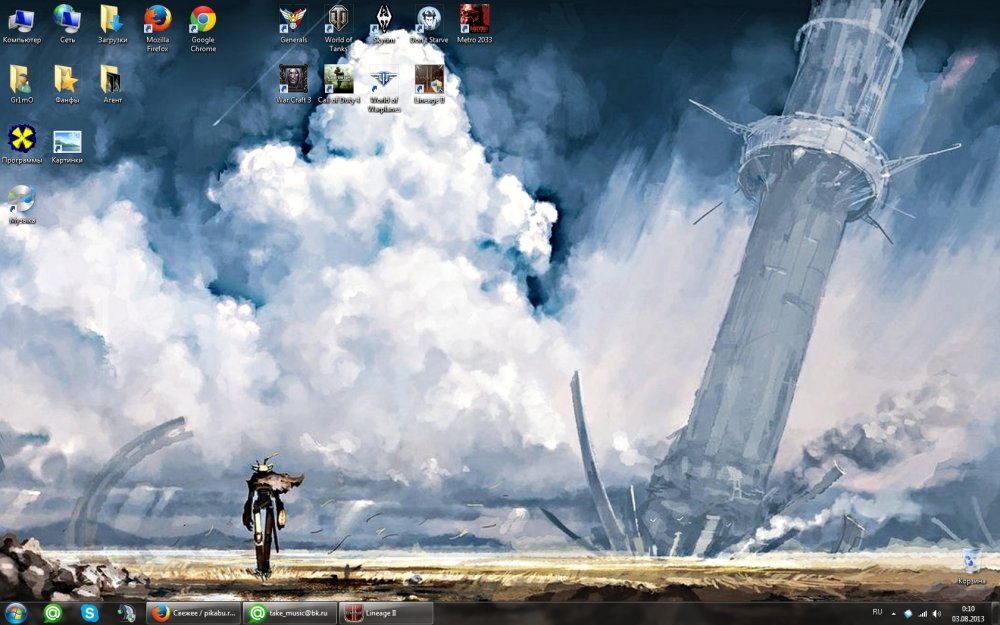The image size is (1000, 625).
Task: Select the World of Warplanes shortcut
Action: coord(384,89)
